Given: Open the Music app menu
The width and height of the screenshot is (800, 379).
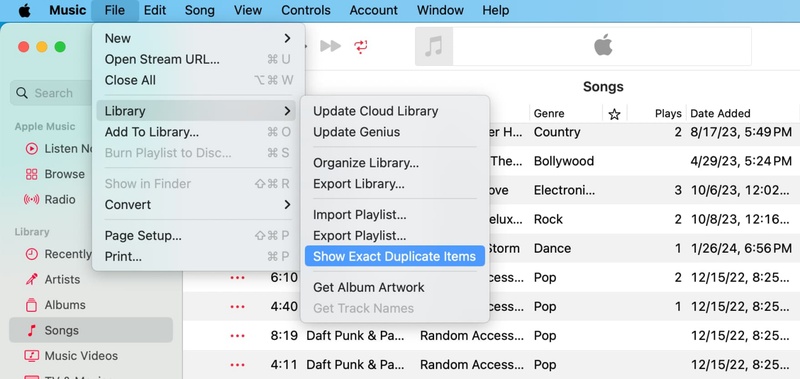Looking at the screenshot, I should pyautogui.click(x=68, y=10).
